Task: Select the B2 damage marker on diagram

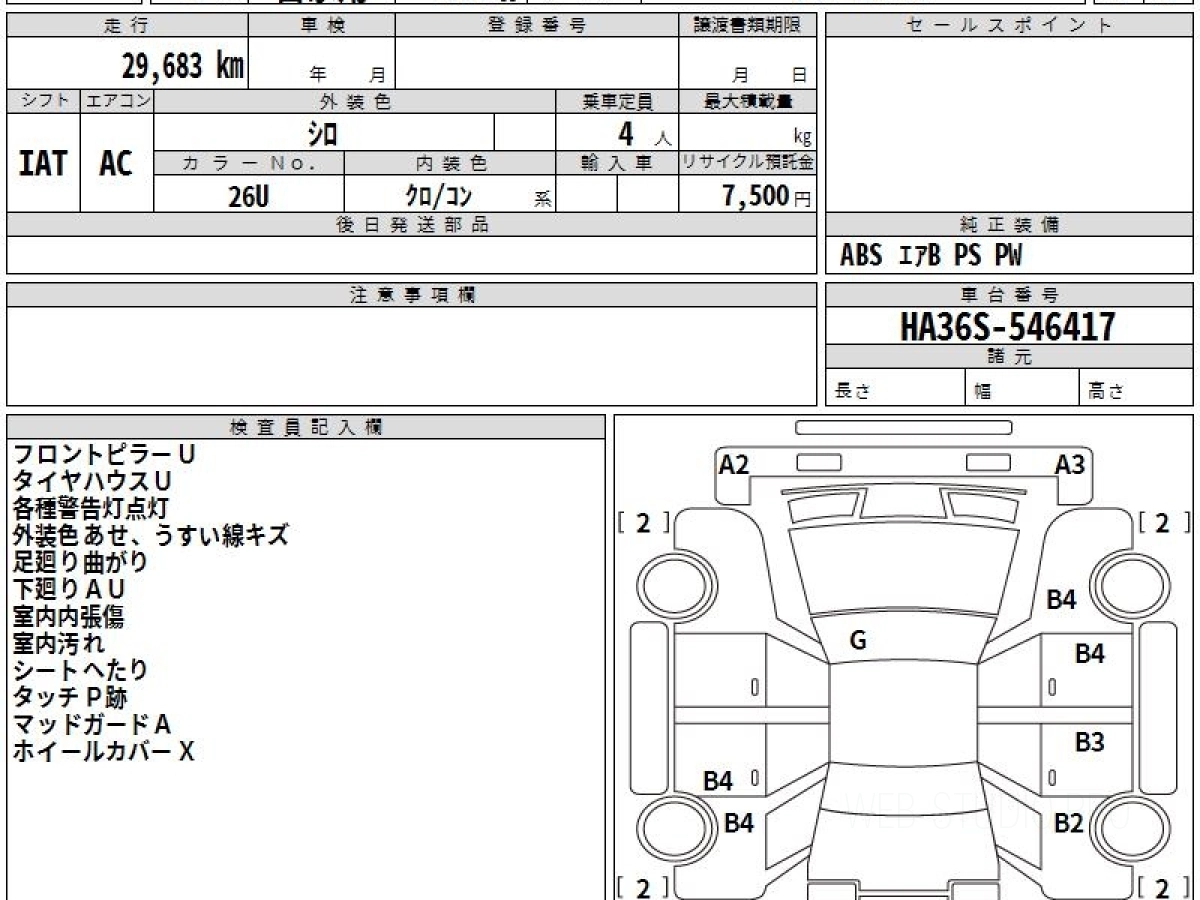Action: [1068, 823]
